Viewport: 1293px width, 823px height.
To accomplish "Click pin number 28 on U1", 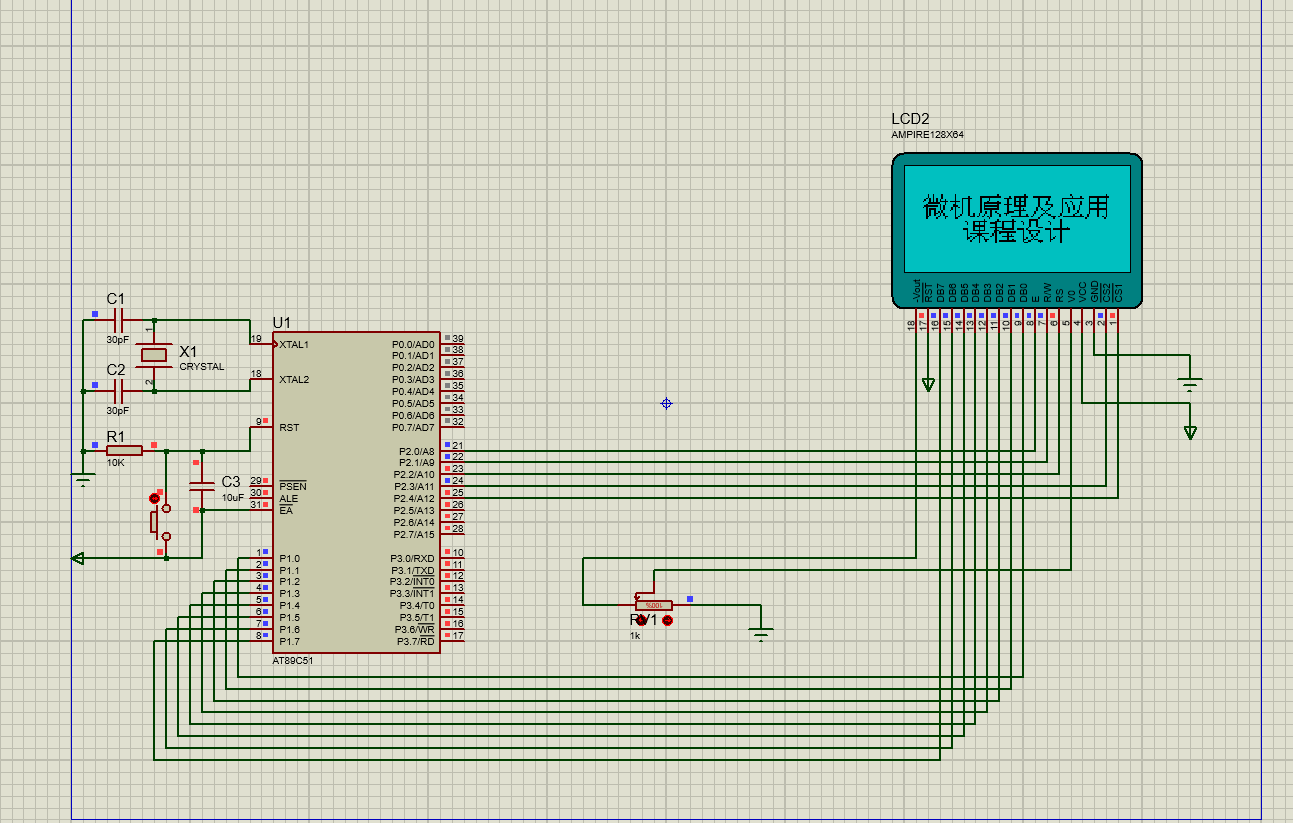I will [458, 528].
